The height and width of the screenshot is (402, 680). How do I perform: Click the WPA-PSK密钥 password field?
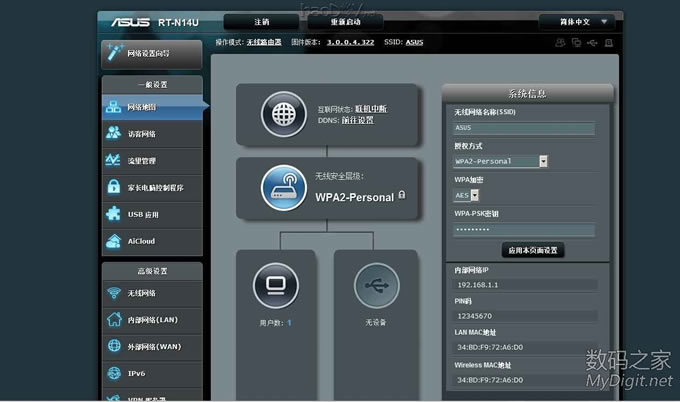(x=523, y=229)
